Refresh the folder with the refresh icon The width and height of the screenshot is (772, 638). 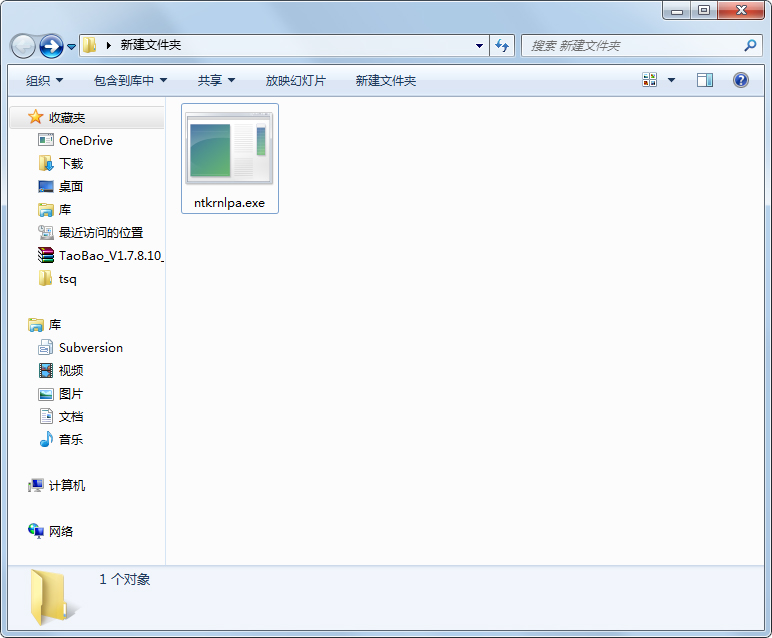click(x=502, y=46)
